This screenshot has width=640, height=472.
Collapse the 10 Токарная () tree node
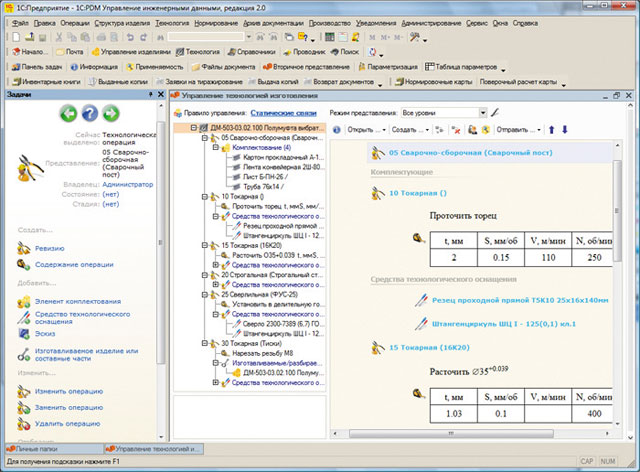pos(205,197)
